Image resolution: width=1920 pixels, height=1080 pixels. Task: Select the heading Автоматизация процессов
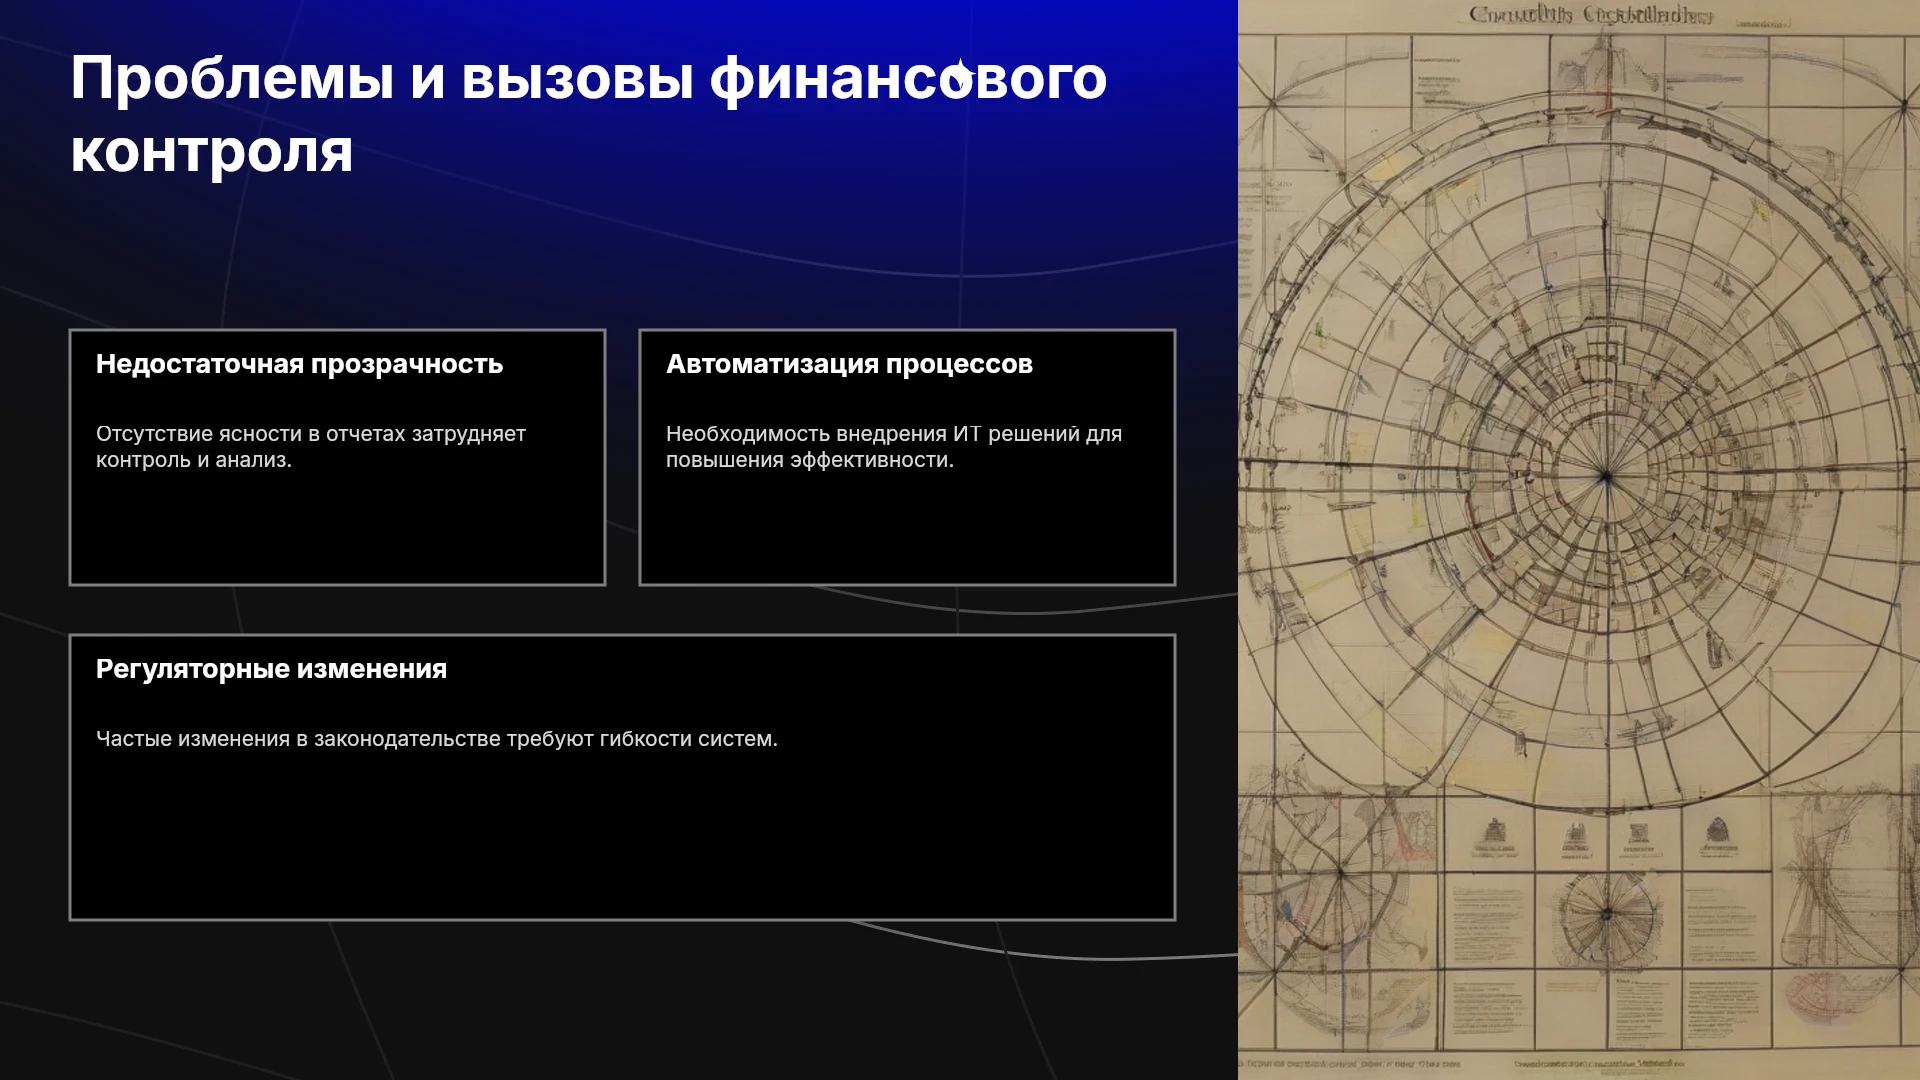(x=849, y=364)
